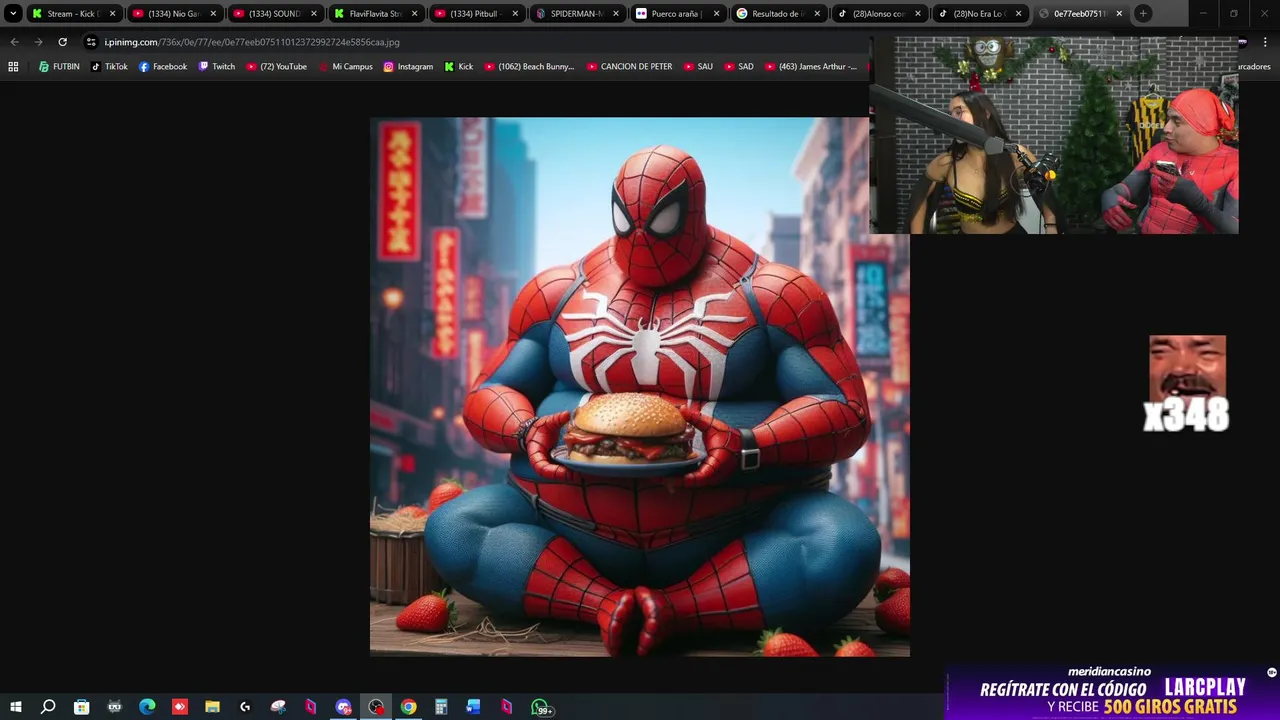1280x720 pixels.
Task: Close the Stream - Kick tab
Action: [112, 14]
